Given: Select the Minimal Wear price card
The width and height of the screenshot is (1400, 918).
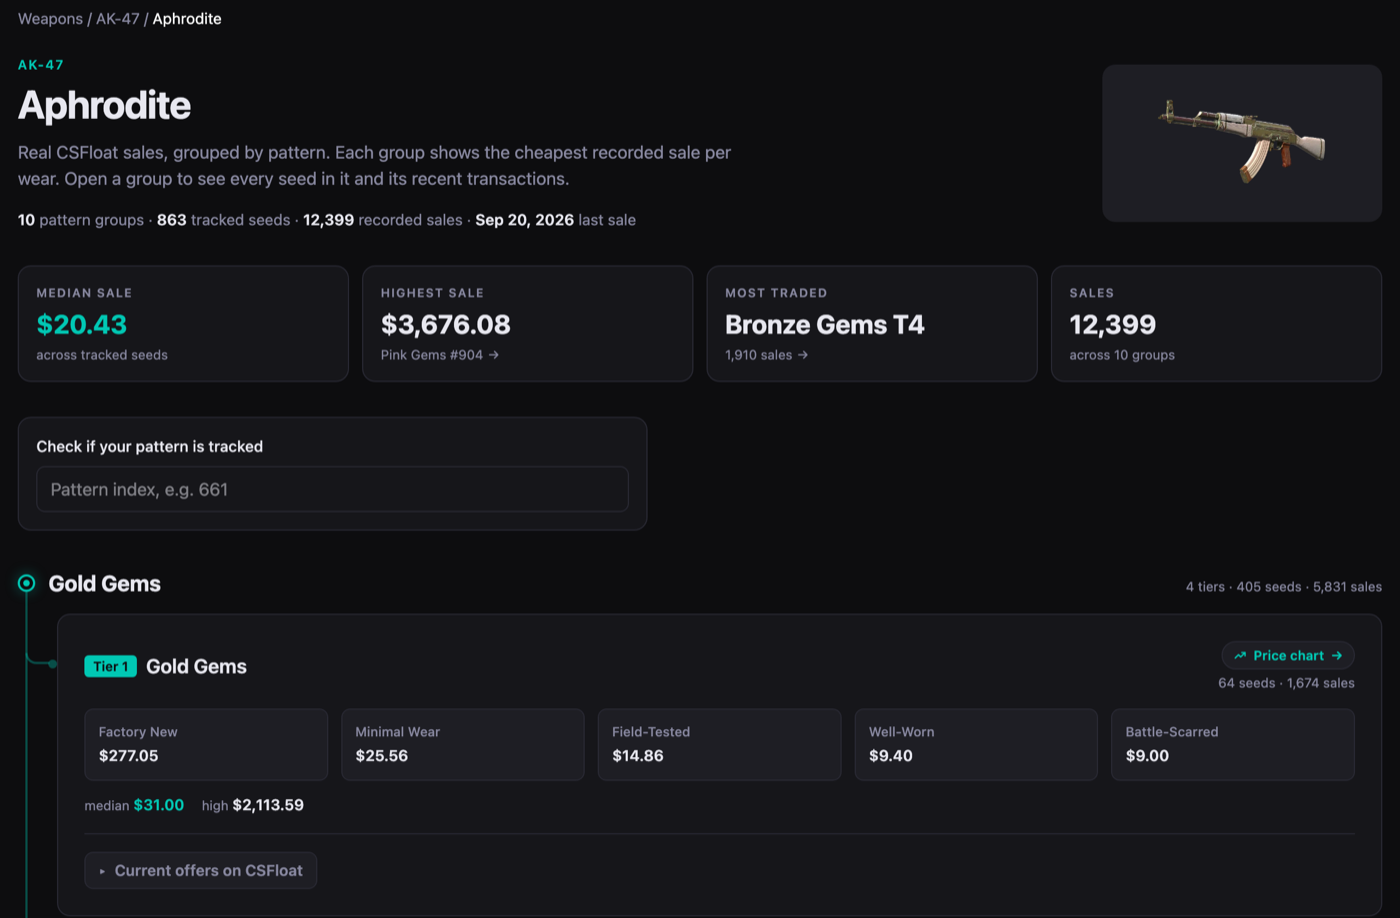Looking at the screenshot, I should coord(463,744).
